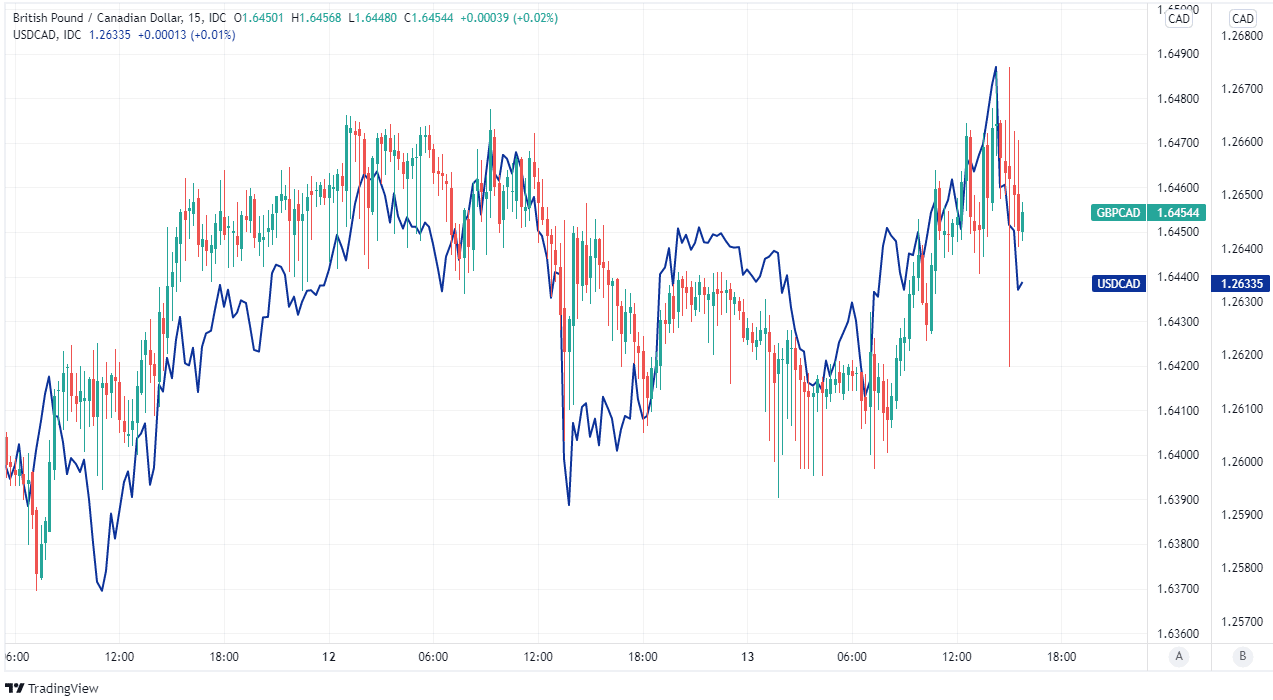Image resolution: width=1273 pixels, height=700 pixels.
Task: Click the 1.26800 level on right scale
Action: point(1243,36)
